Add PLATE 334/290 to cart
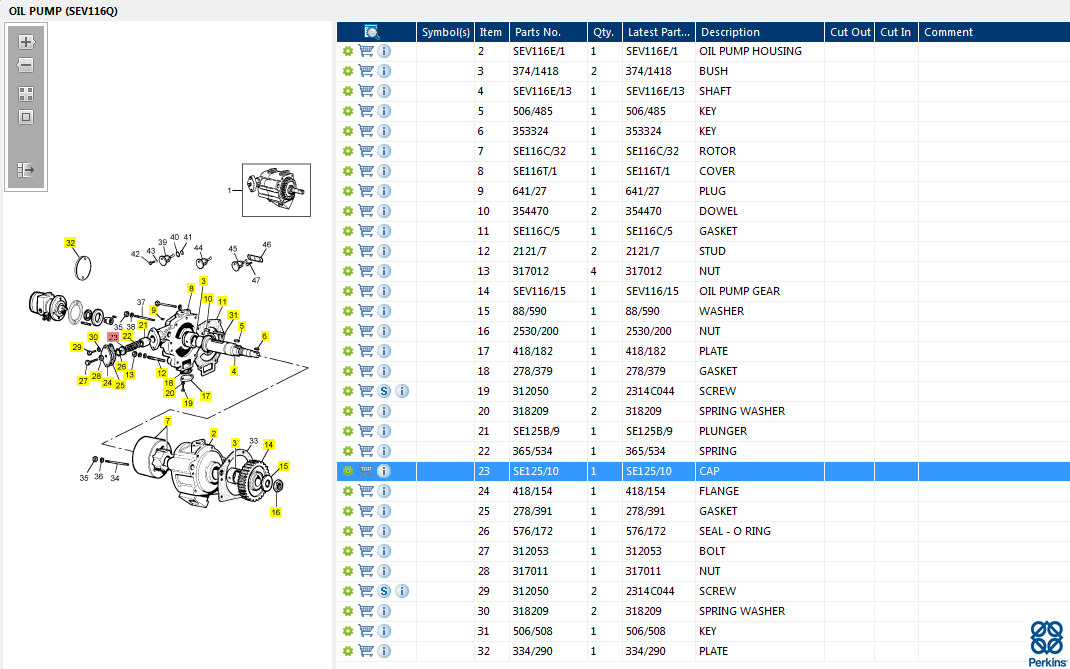The height and width of the screenshot is (669, 1070). [366, 651]
